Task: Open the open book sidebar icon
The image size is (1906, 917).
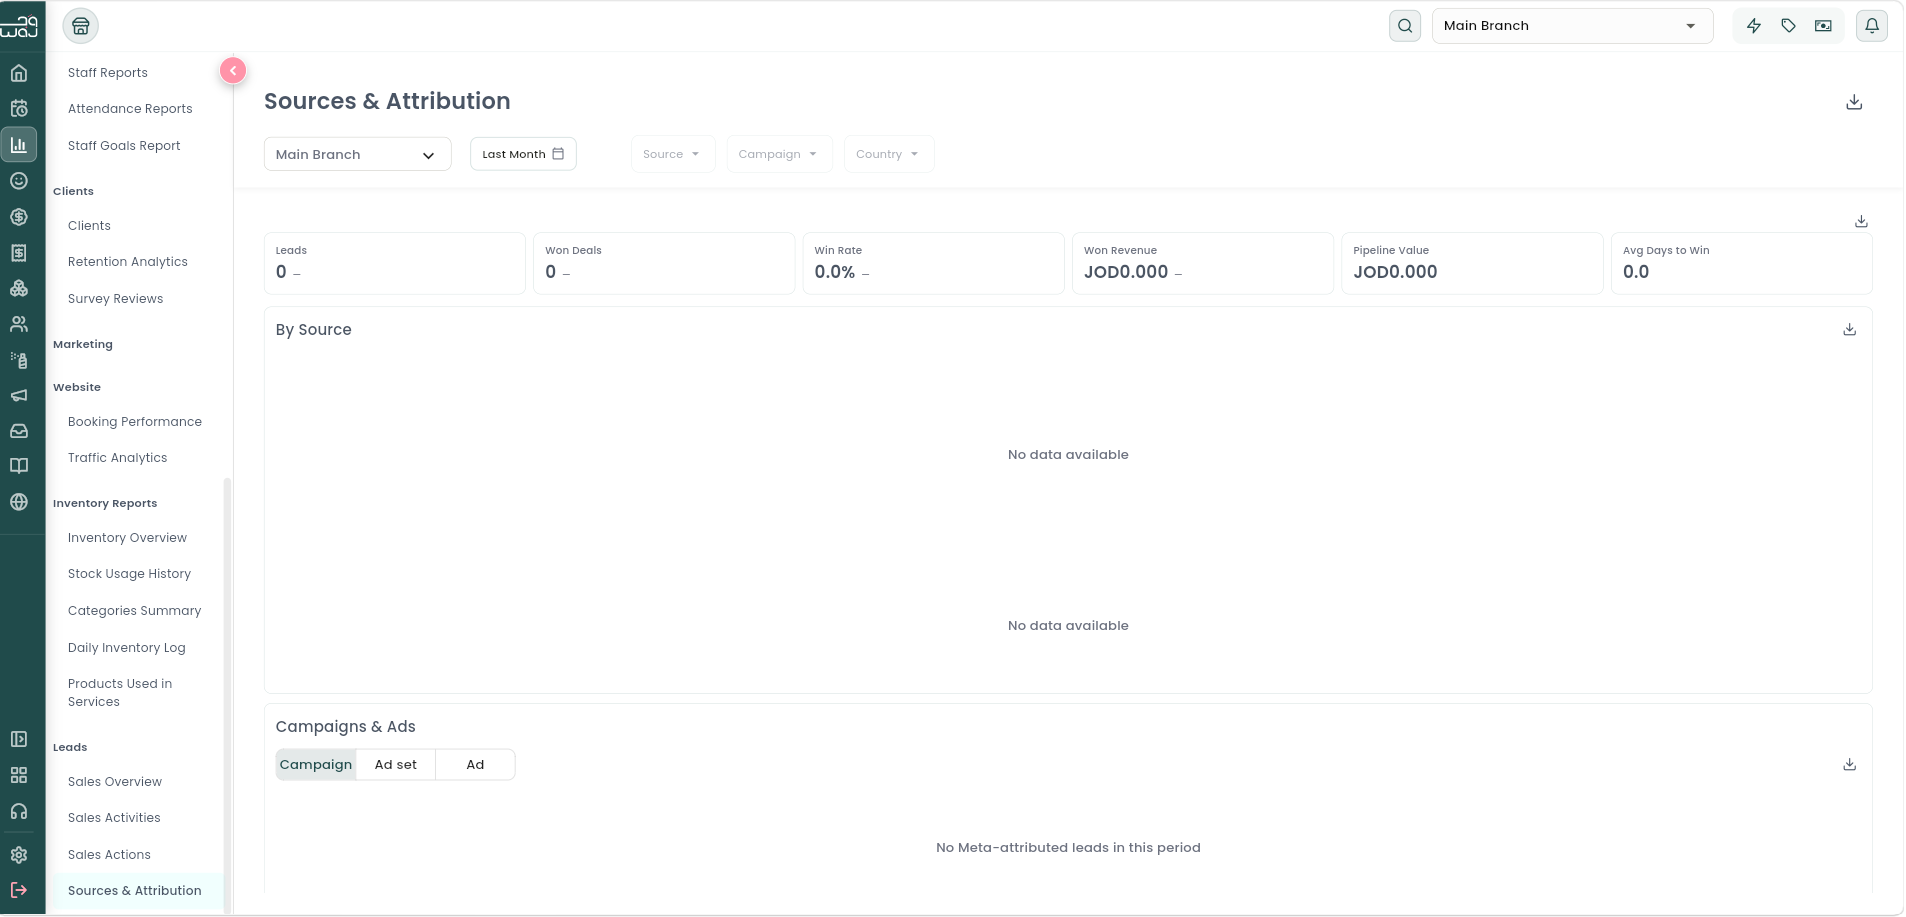Action: [19, 466]
